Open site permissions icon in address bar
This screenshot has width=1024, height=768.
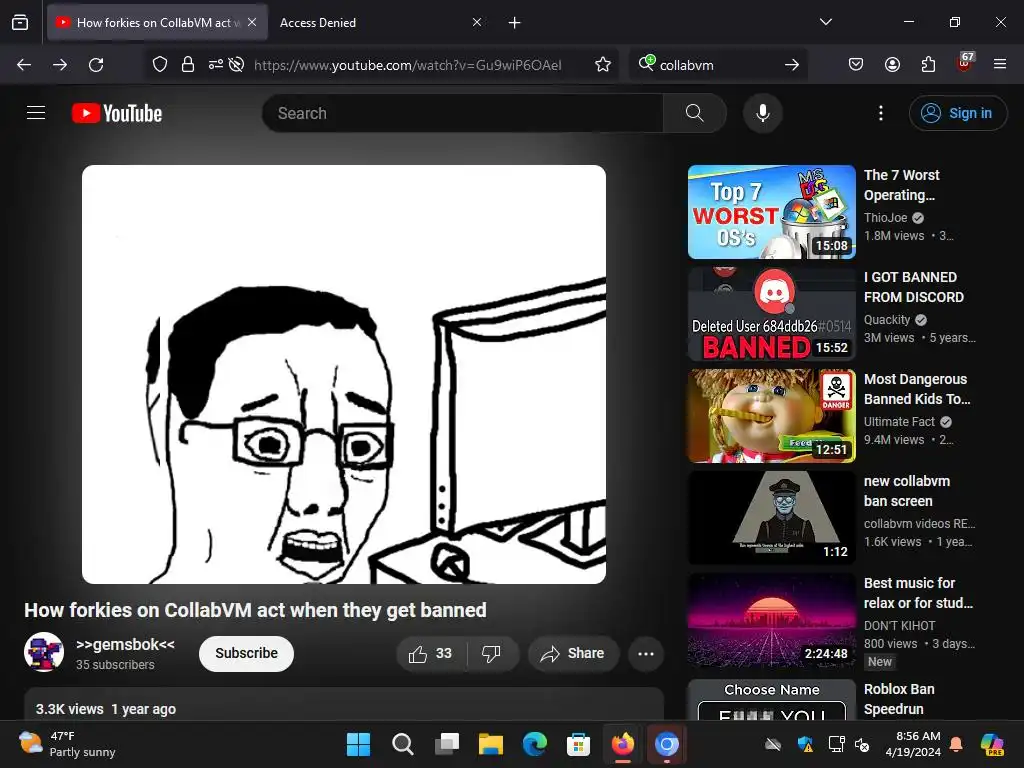(216, 65)
